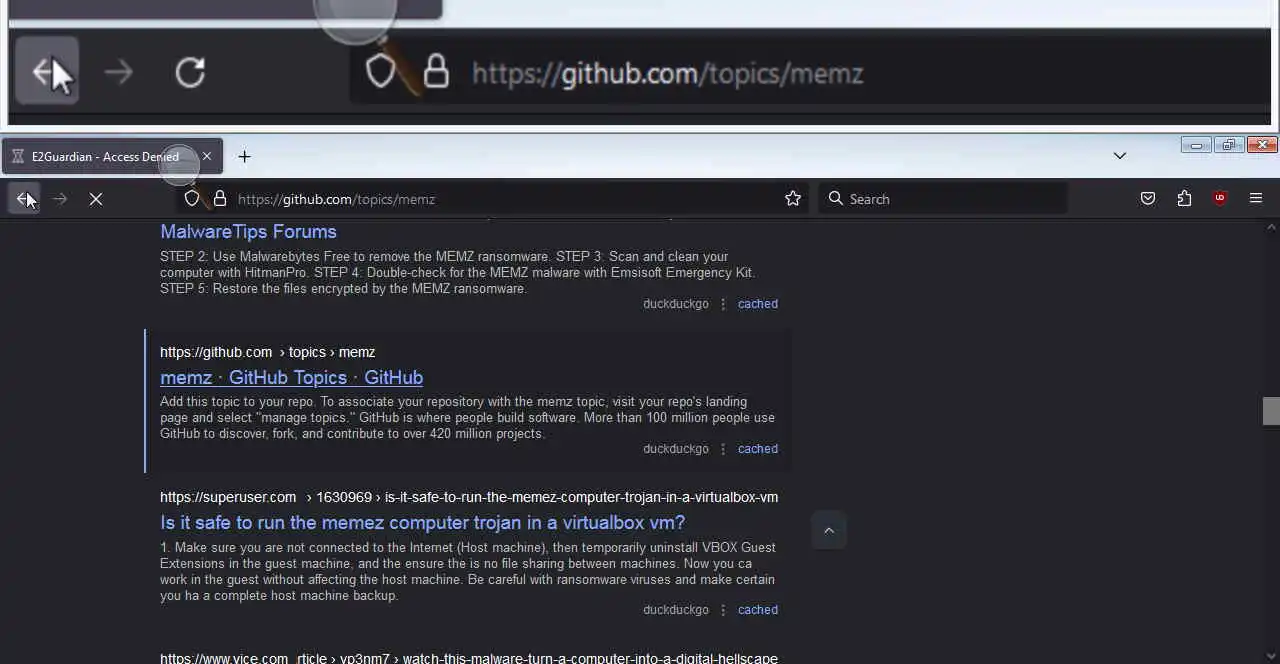Click duckduckgo source label under superuser result
1280x664 pixels.
point(676,610)
